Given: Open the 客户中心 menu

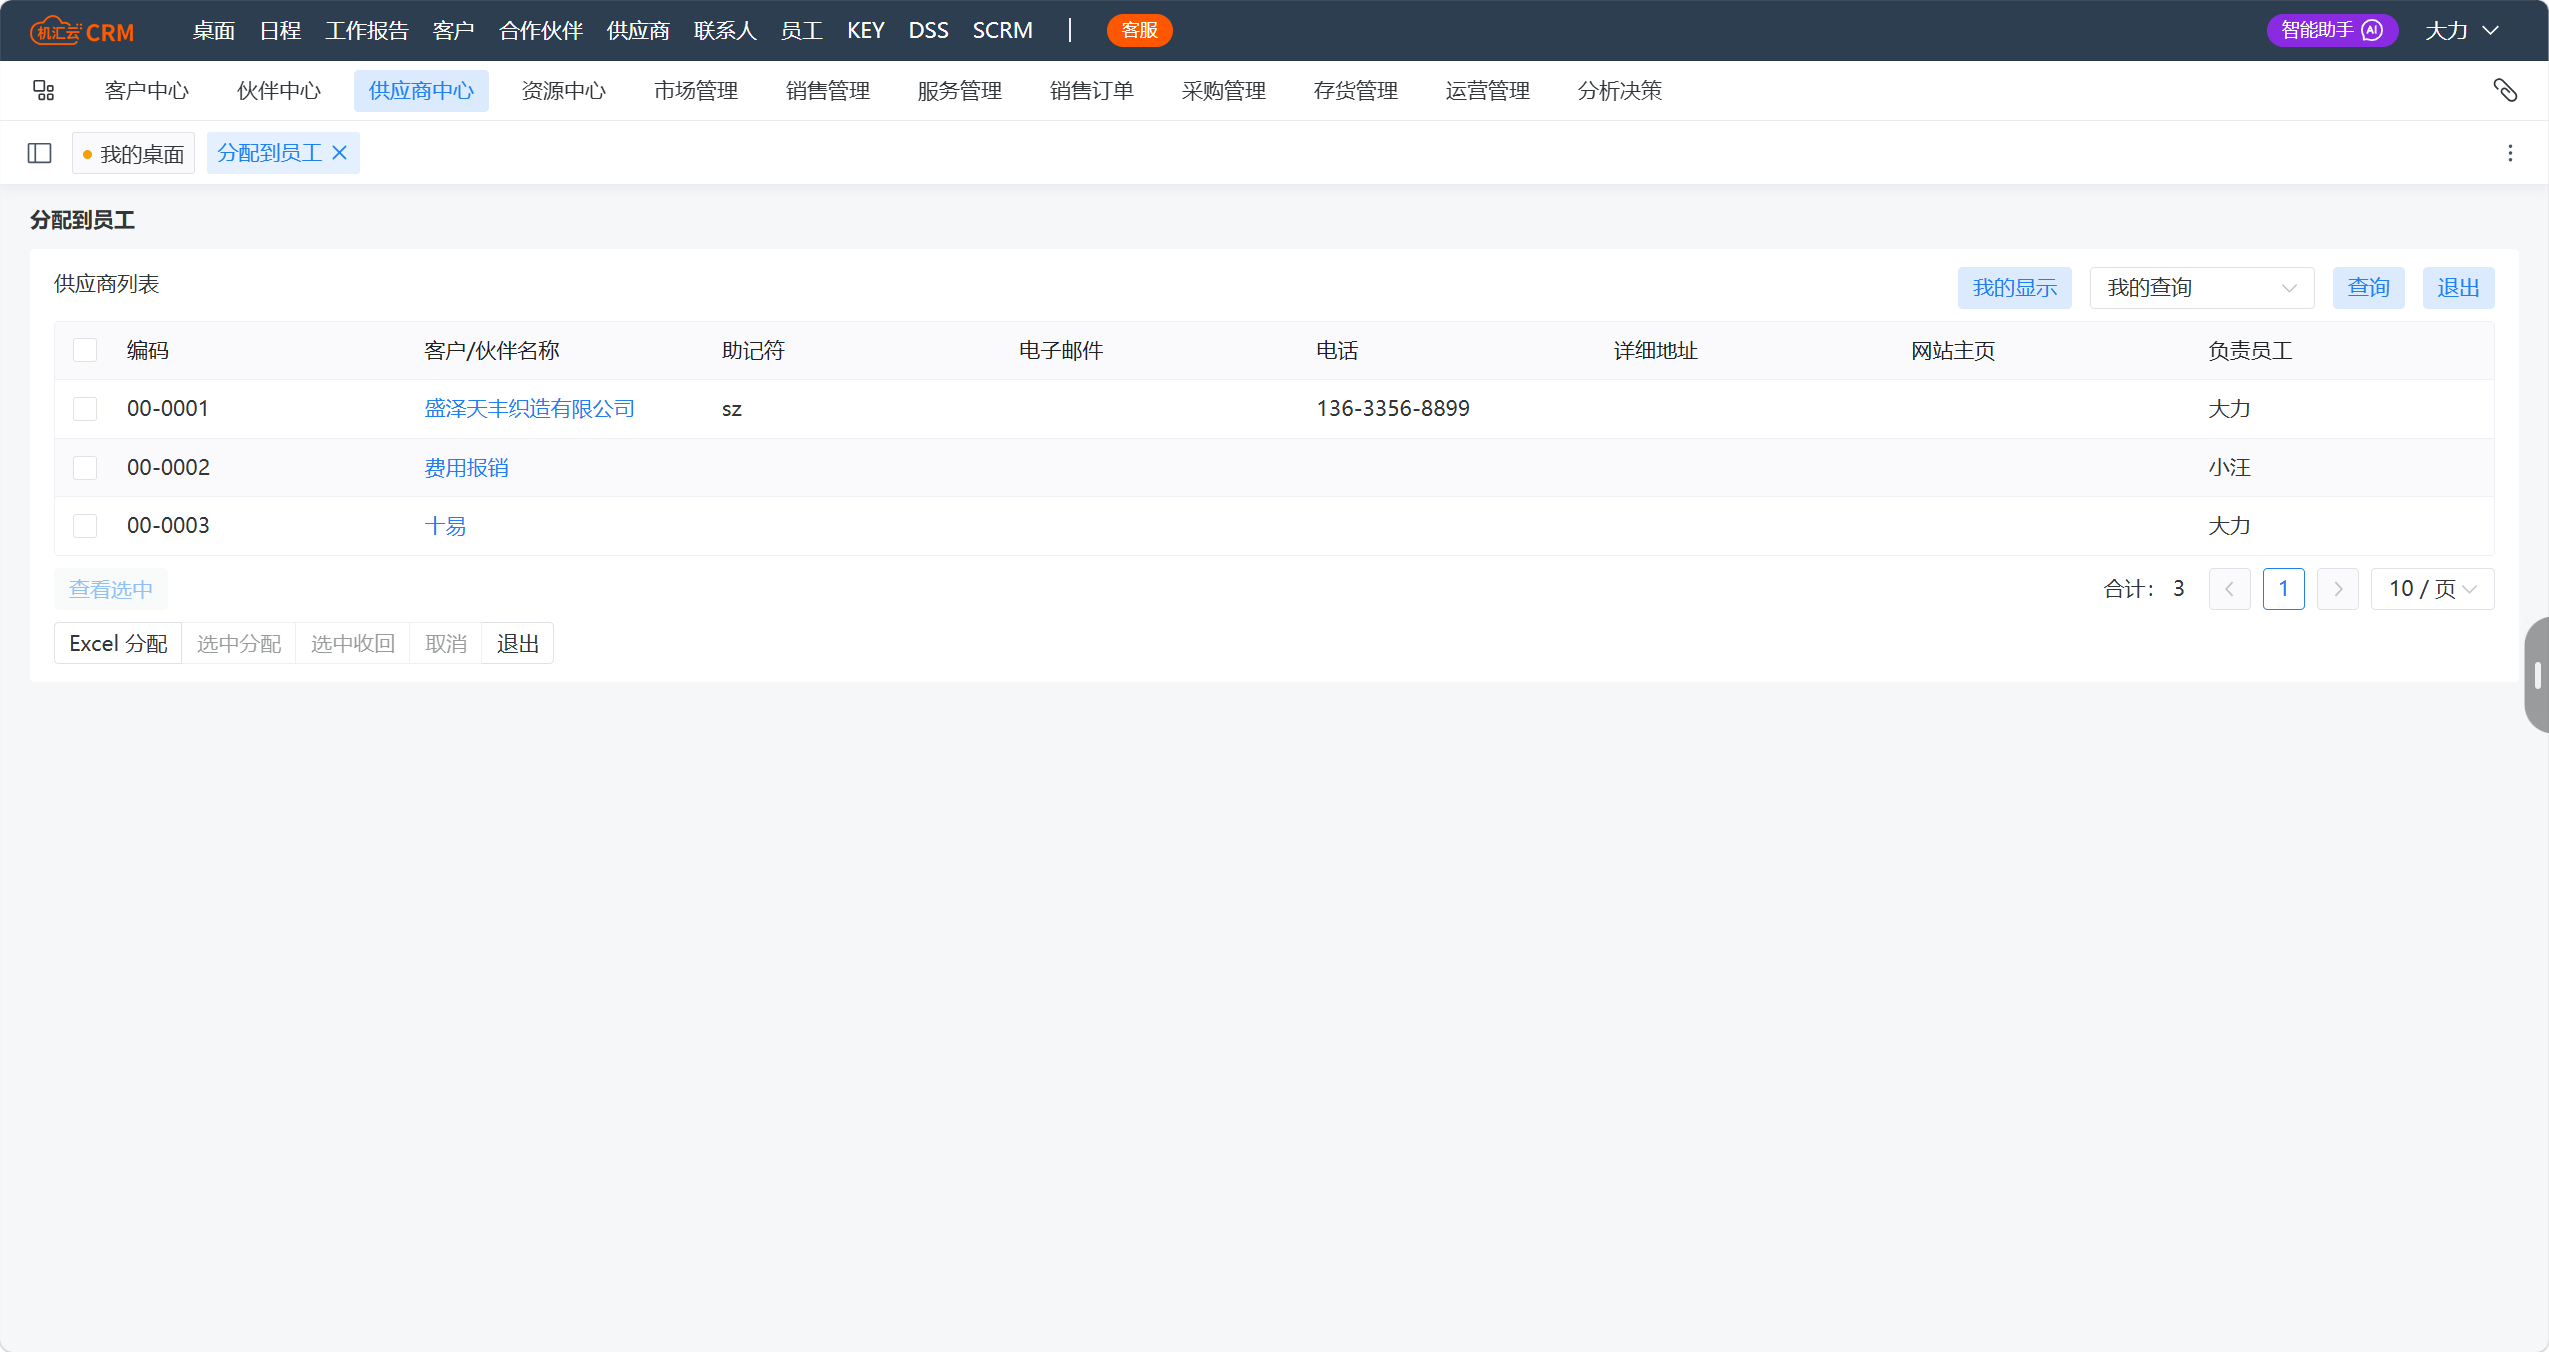Looking at the screenshot, I should [147, 91].
